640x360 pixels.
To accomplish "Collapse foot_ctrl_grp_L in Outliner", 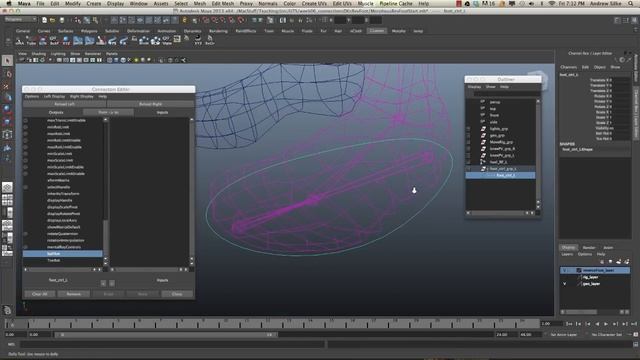I will tap(468, 169).
